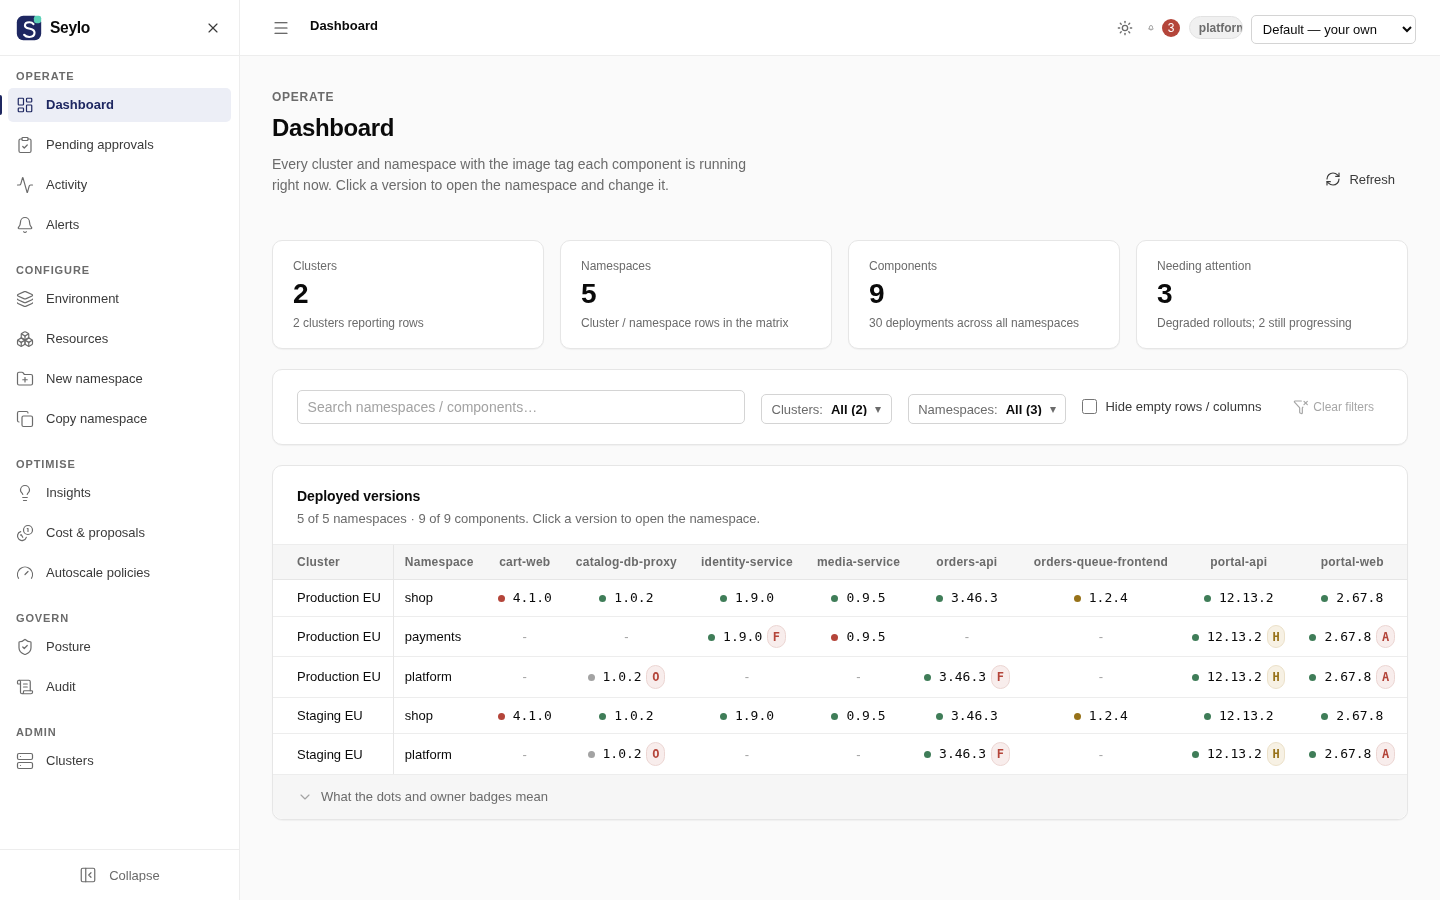
Task: Switch theme with the sun icon
Action: click(x=1125, y=28)
